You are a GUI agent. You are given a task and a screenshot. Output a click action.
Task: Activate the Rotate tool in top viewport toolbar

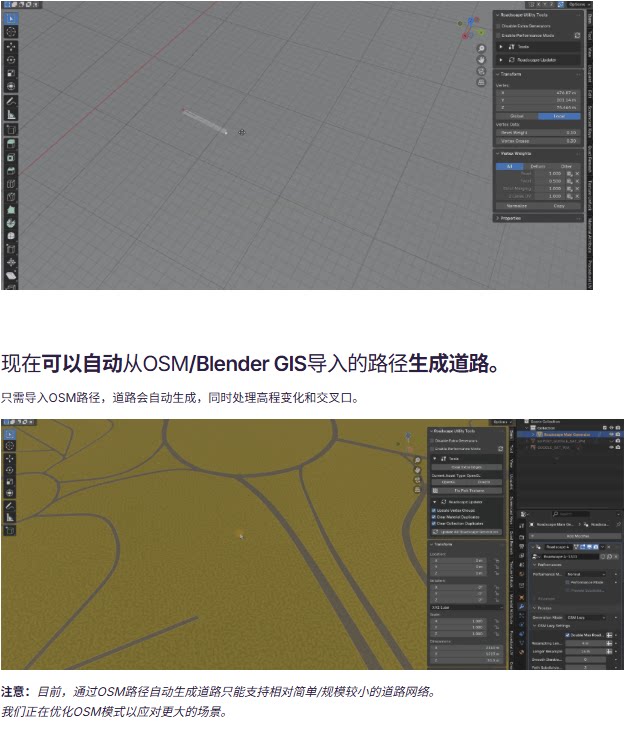click(x=11, y=60)
